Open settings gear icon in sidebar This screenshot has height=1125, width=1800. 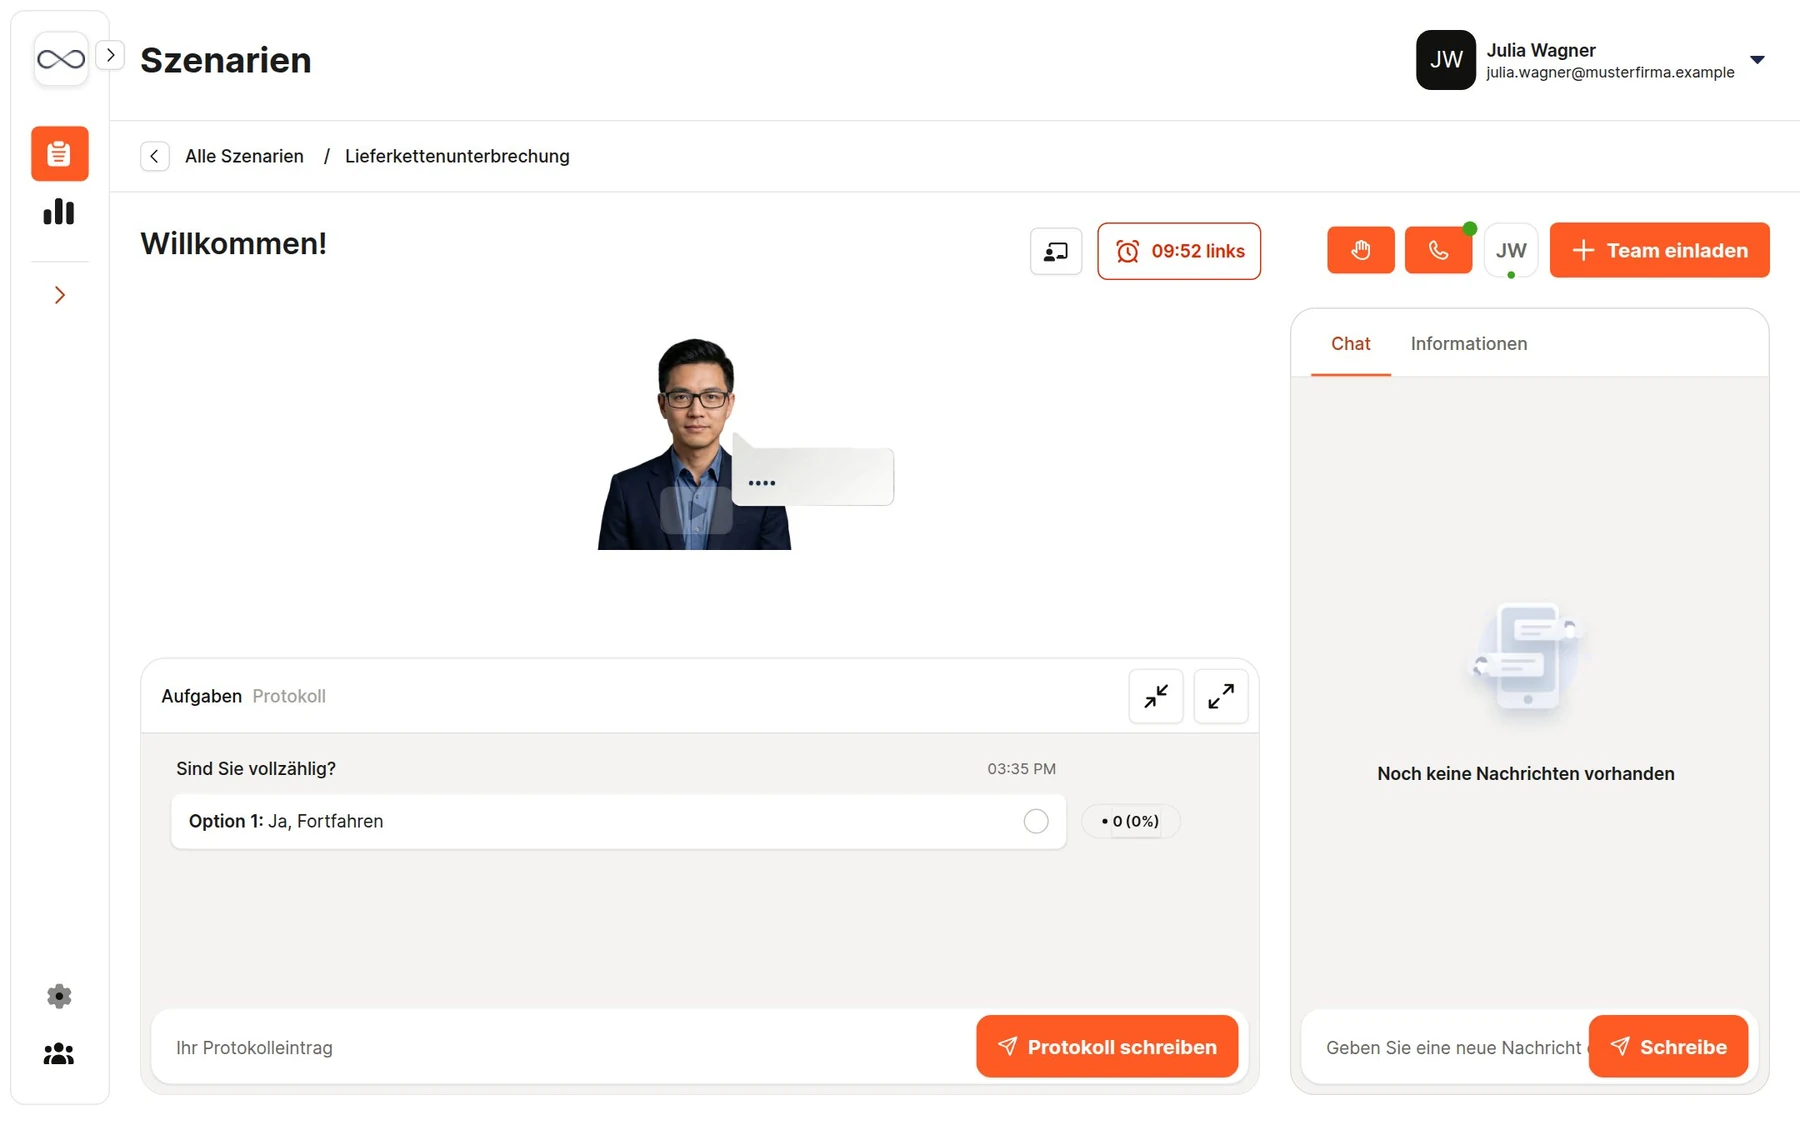coord(59,996)
